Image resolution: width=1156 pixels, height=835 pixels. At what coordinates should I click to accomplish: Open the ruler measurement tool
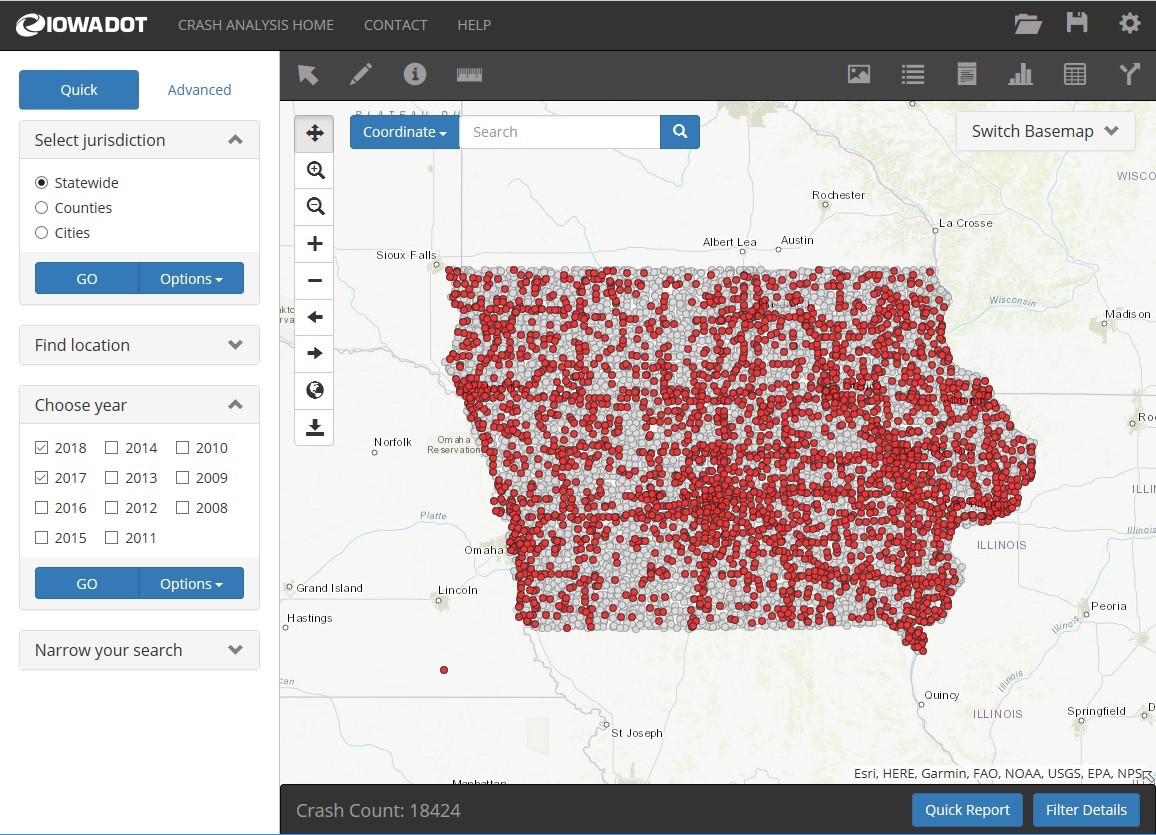(469, 74)
